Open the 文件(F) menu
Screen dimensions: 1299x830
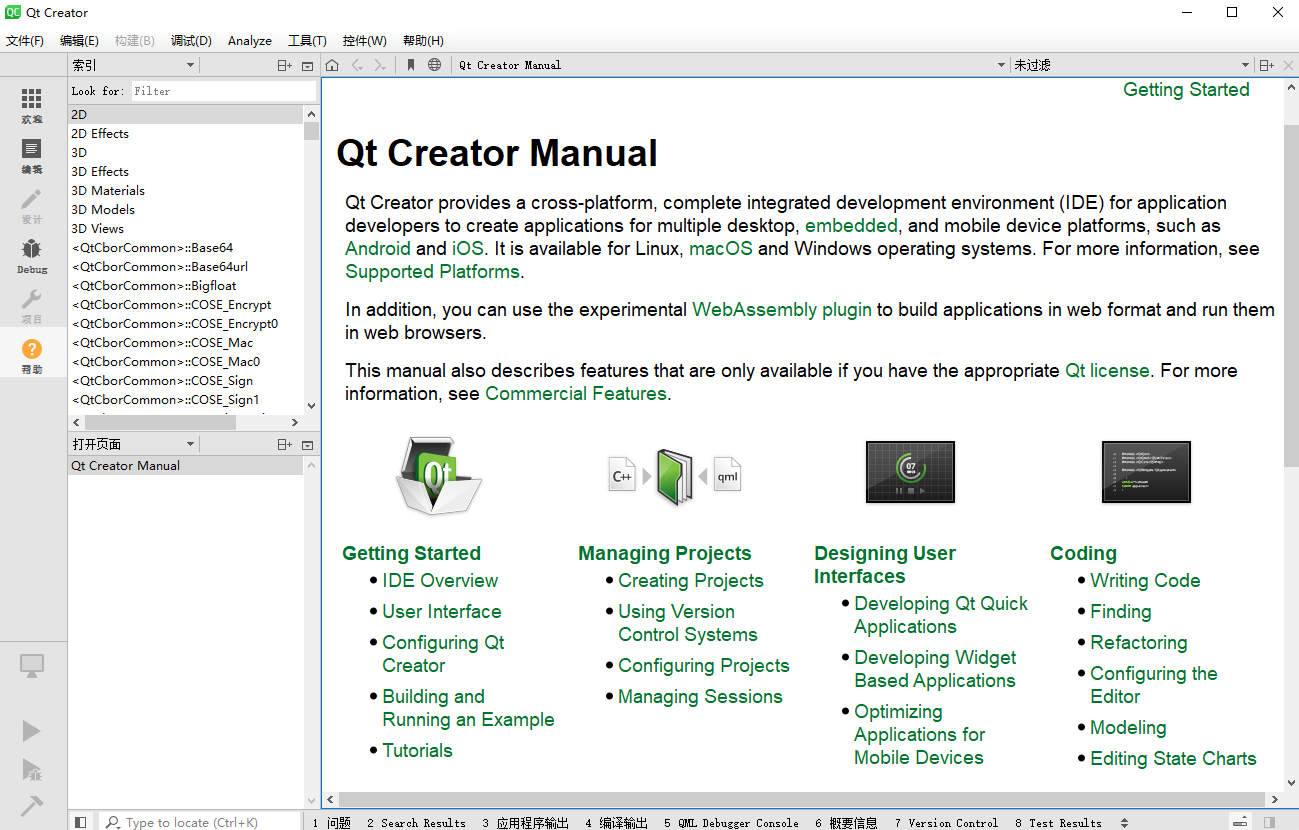25,41
